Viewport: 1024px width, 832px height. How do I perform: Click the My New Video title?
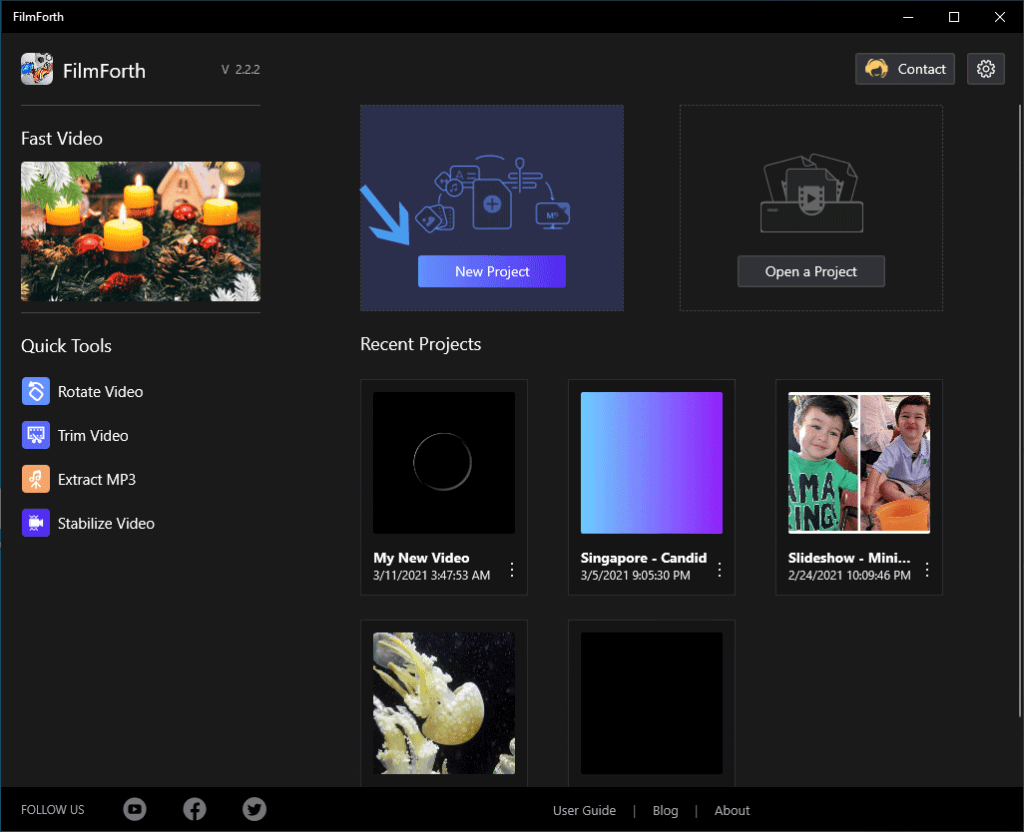[x=421, y=558]
